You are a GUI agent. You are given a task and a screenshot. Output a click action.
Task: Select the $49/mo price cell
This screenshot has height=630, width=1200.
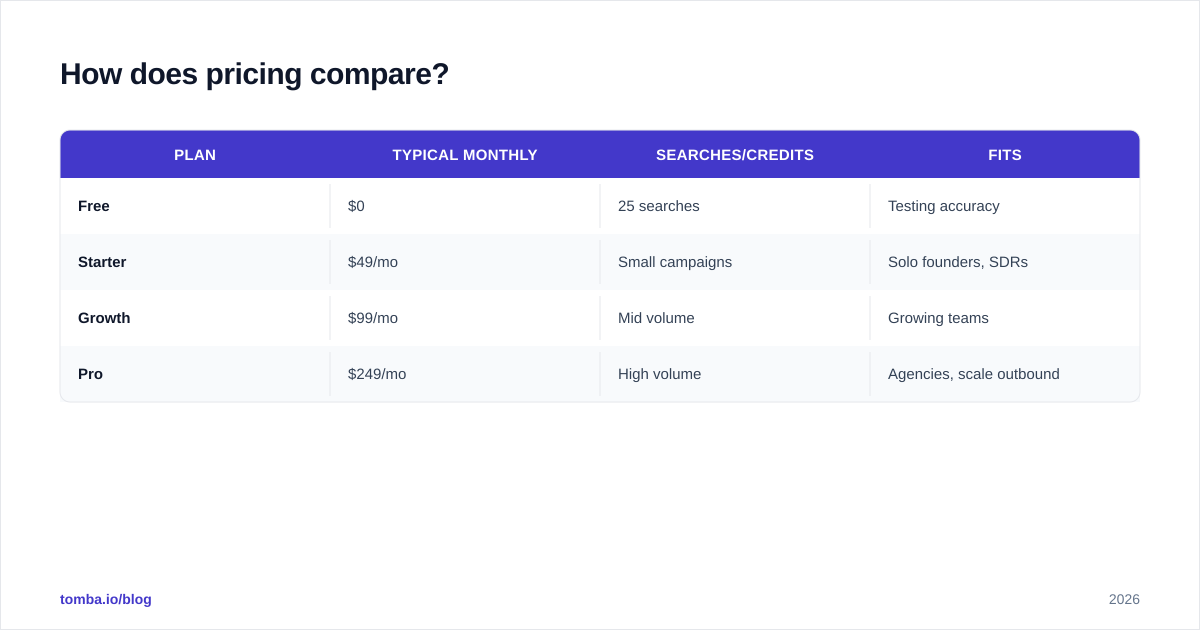coord(465,262)
